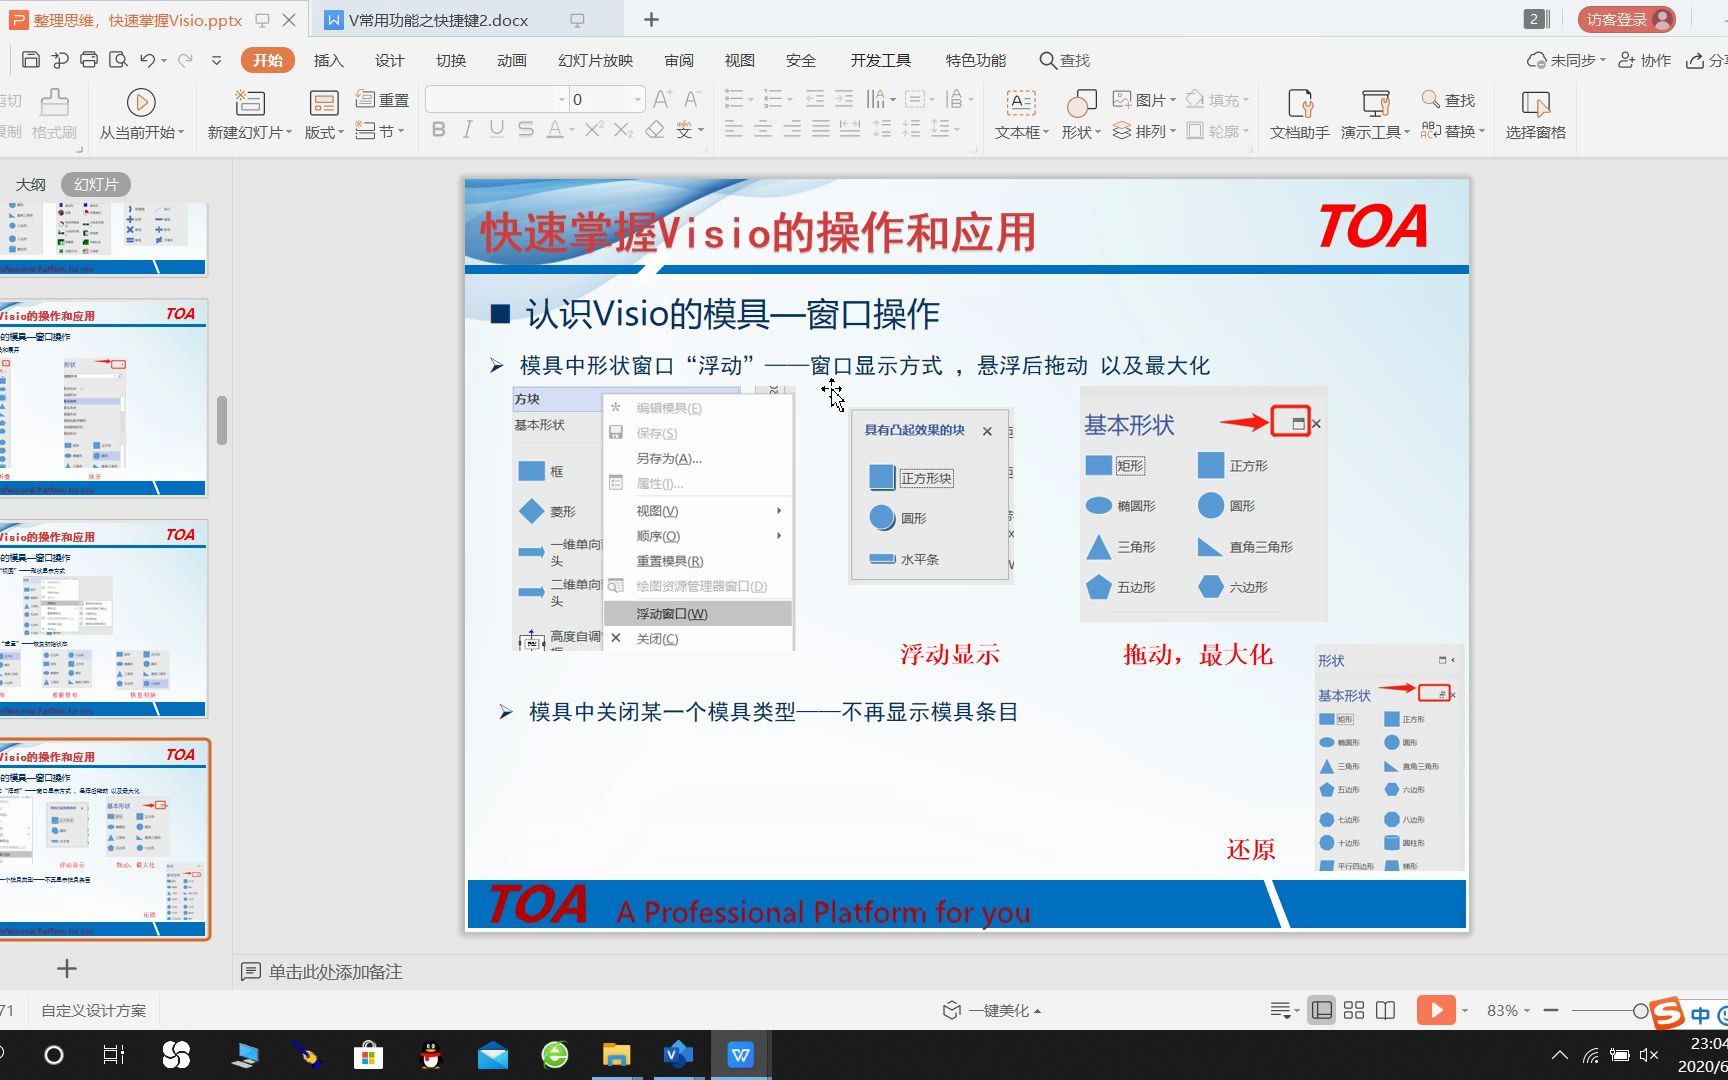Switch to Outline (大纲) pane

click(x=30, y=184)
